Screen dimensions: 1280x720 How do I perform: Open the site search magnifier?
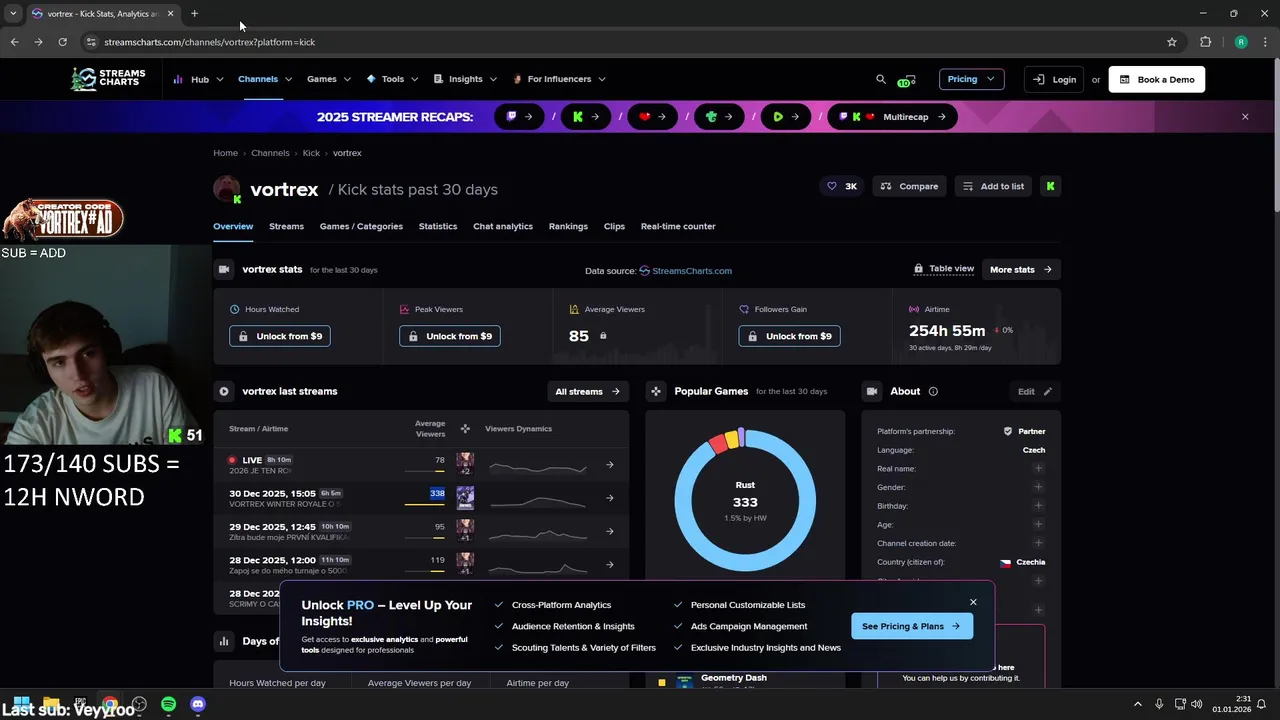881,79
